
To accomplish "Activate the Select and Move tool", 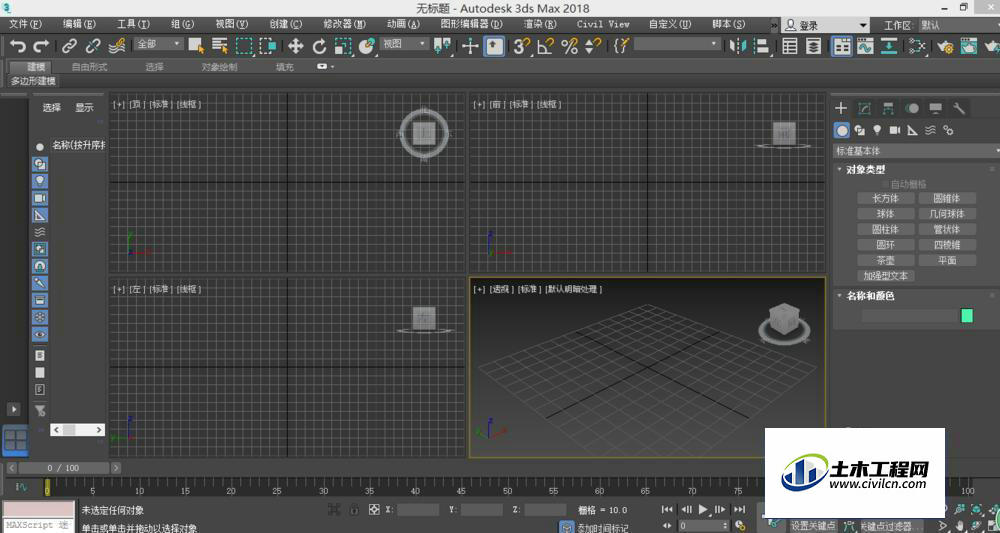I will [295, 46].
